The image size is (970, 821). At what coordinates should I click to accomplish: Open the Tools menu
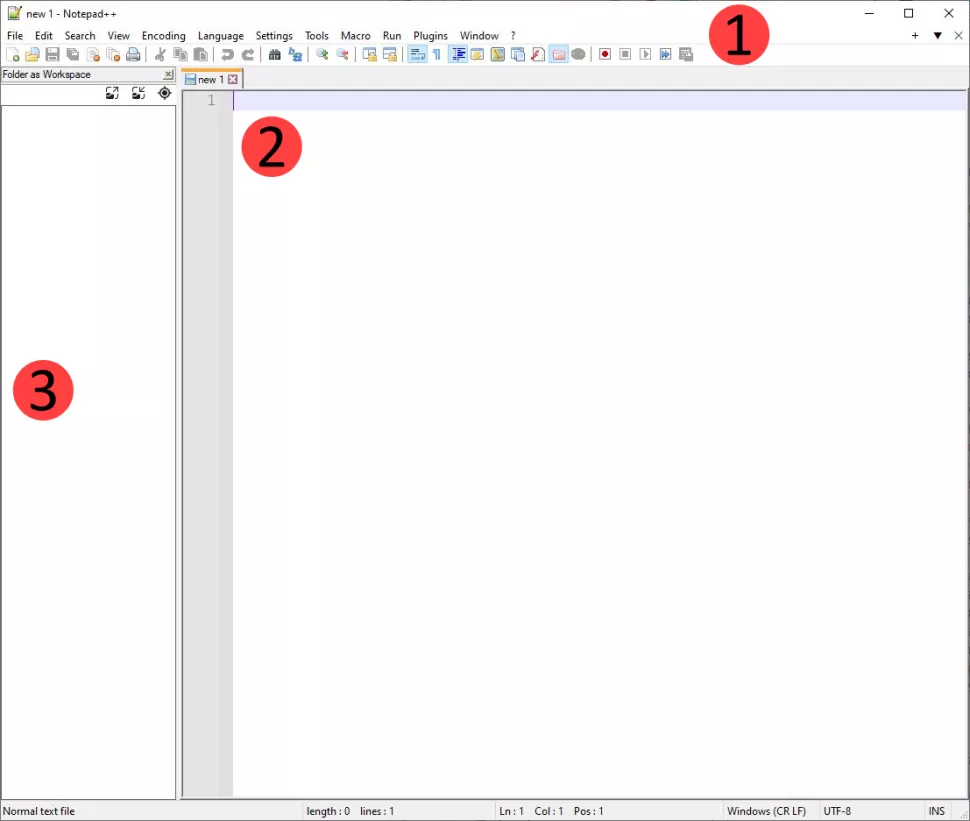click(316, 36)
